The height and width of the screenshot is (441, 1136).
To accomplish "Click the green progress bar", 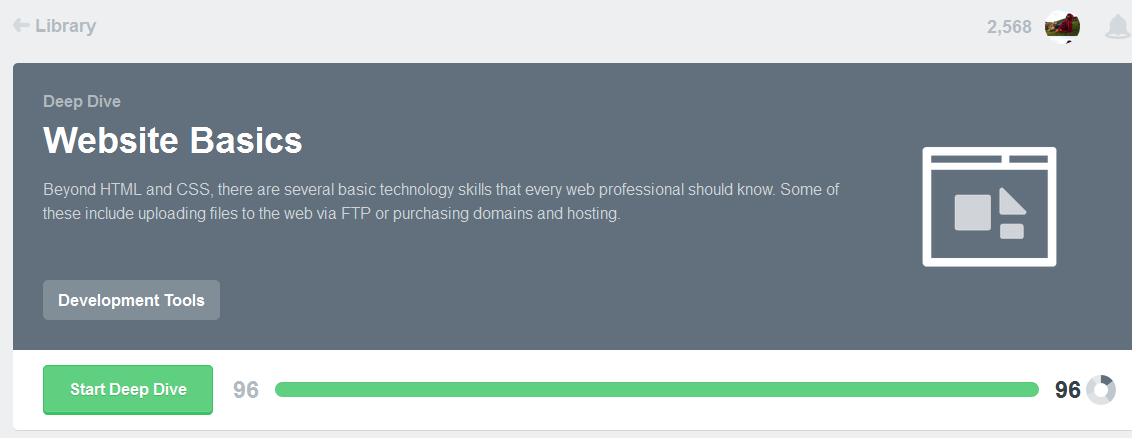I will [656, 390].
